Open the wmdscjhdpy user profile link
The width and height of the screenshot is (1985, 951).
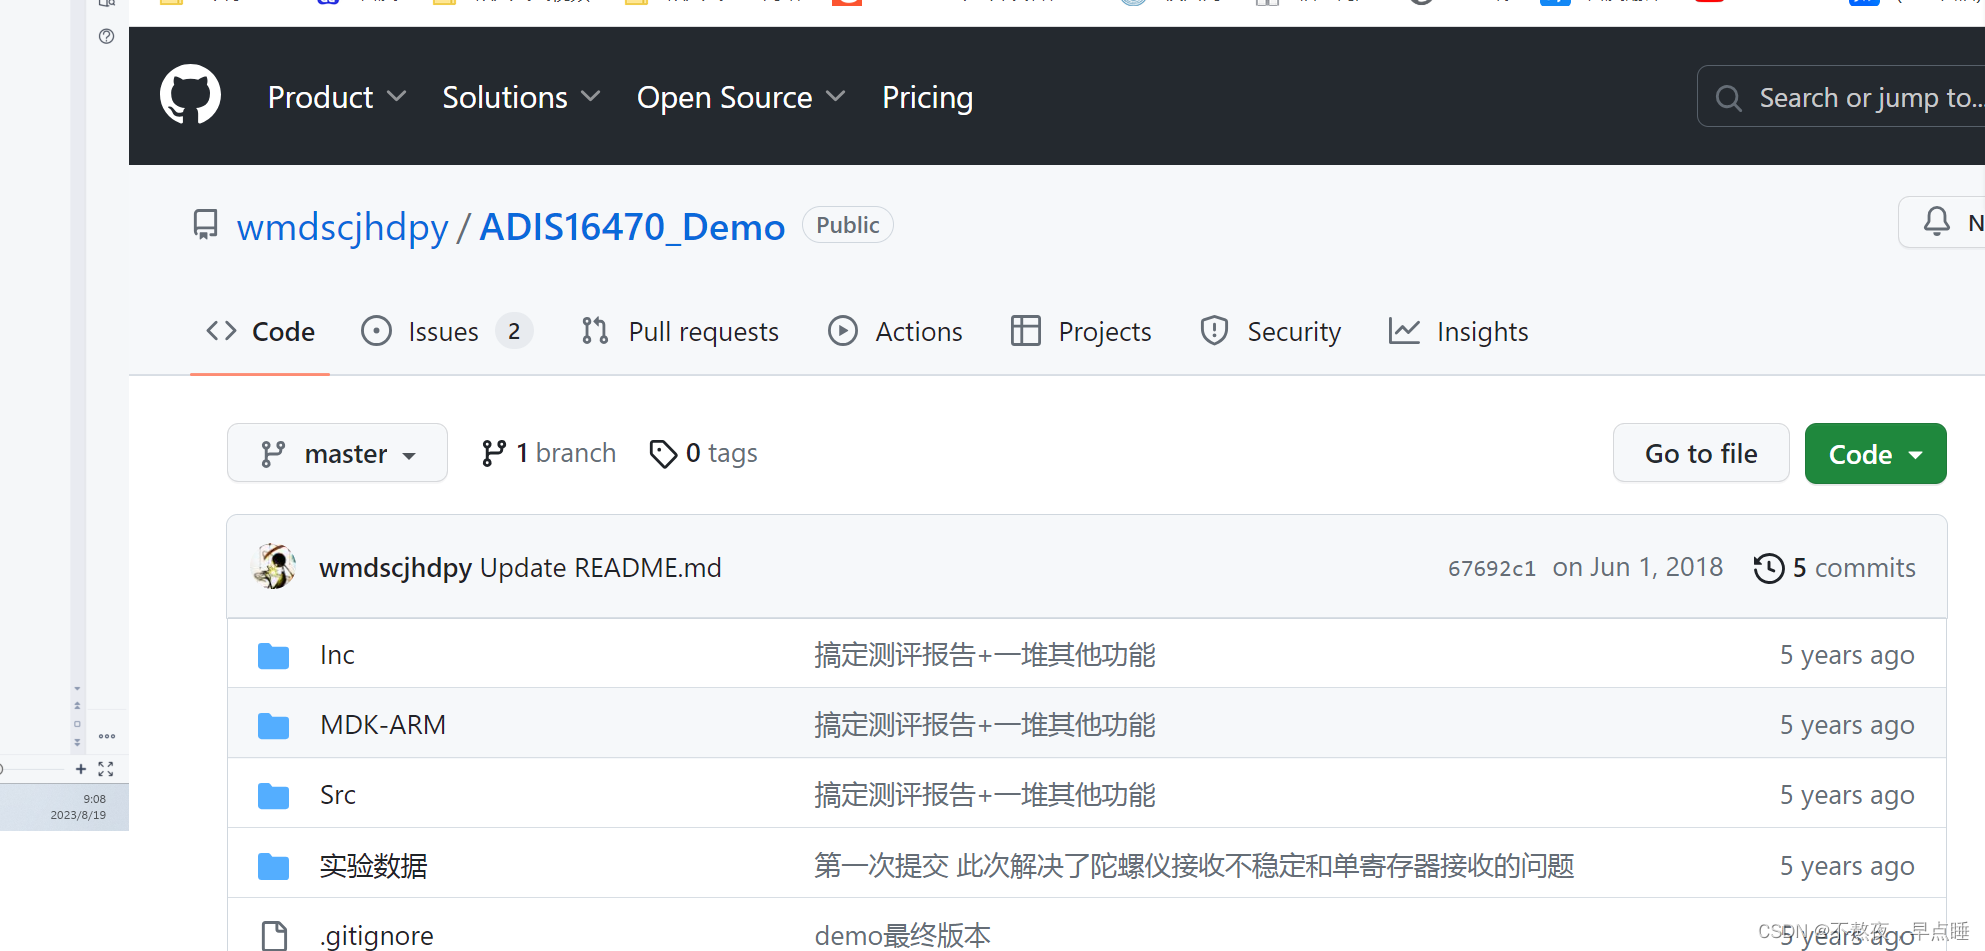342,227
